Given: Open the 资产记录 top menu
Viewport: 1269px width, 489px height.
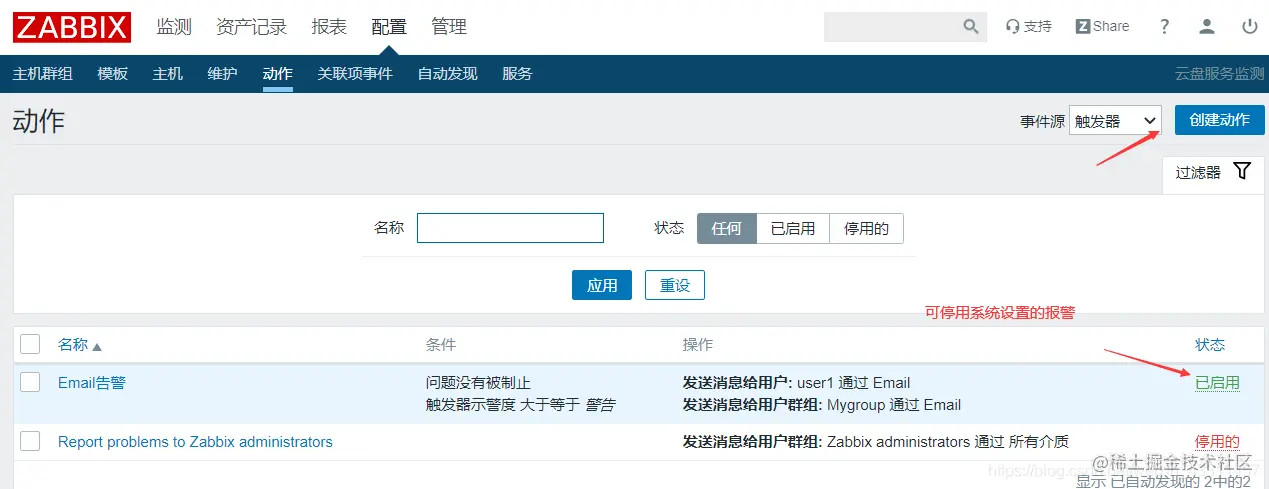Looking at the screenshot, I should [251, 27].
